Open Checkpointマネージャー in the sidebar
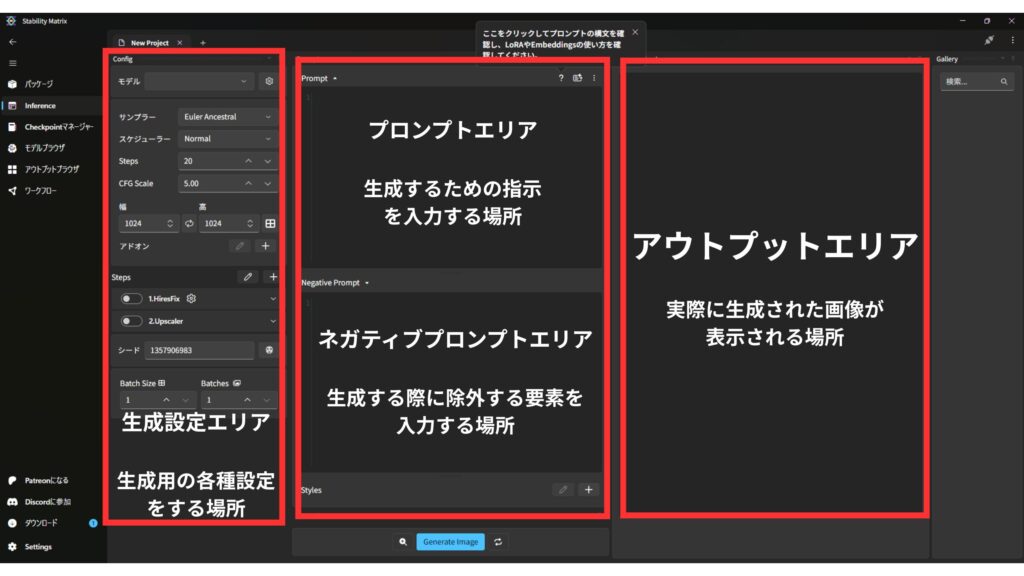 click(58, 127)
